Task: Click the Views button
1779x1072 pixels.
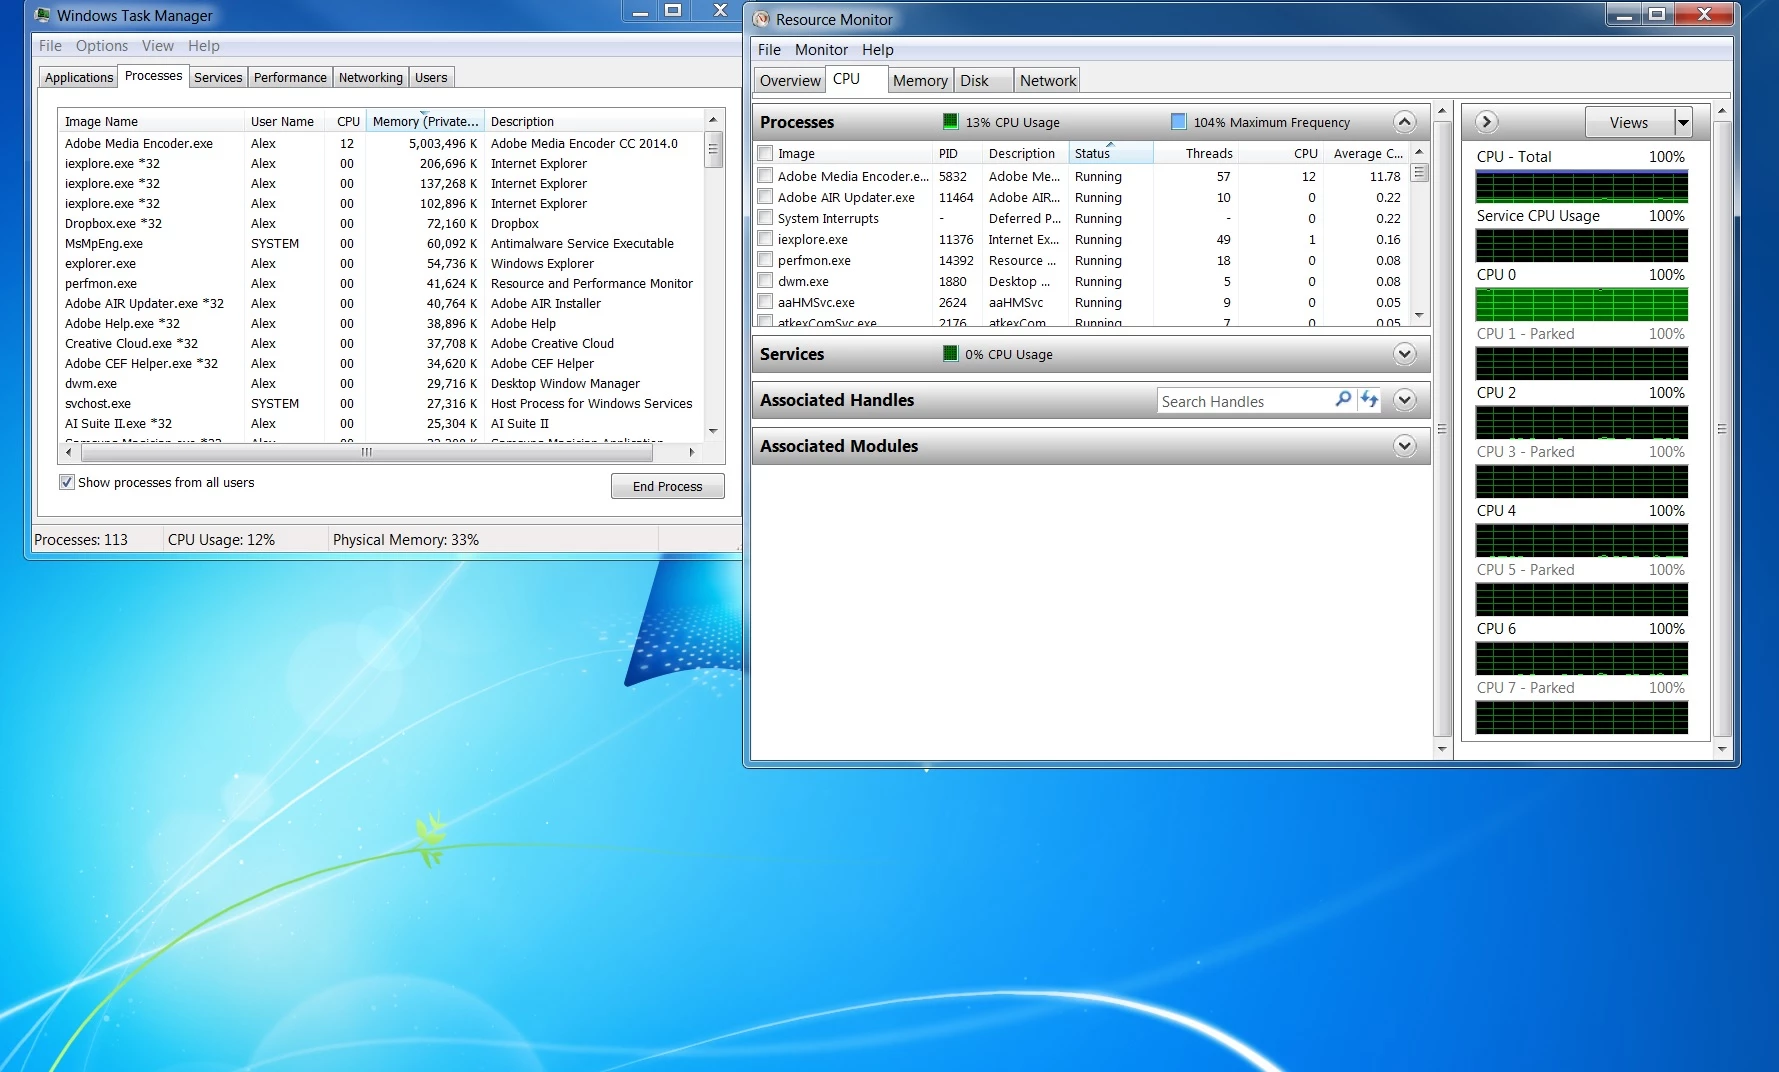Action: click(x=1629, y=122)
